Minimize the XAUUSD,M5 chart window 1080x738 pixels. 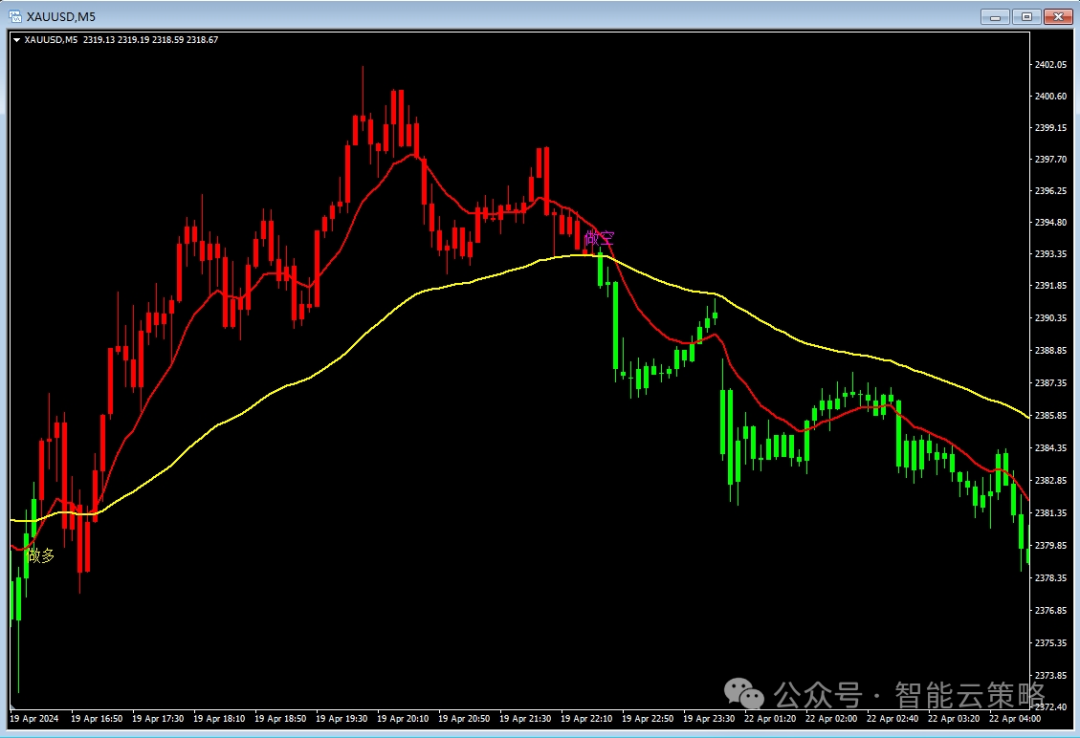tap(995, 17)
